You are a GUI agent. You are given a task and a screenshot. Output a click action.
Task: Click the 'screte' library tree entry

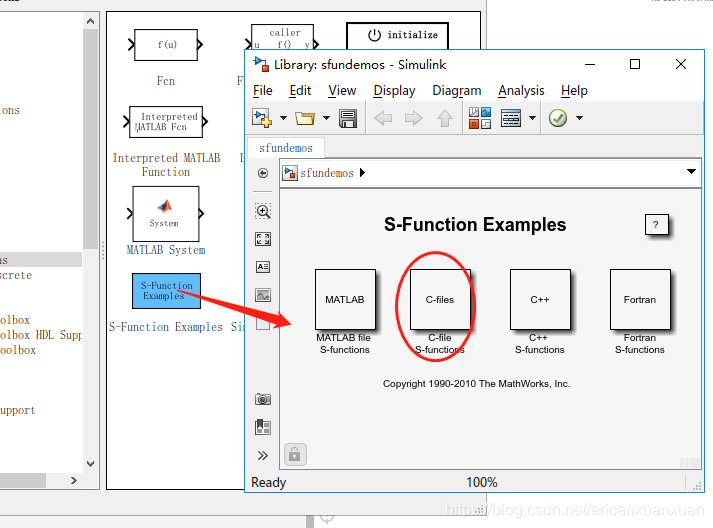(x=16, y=275)
